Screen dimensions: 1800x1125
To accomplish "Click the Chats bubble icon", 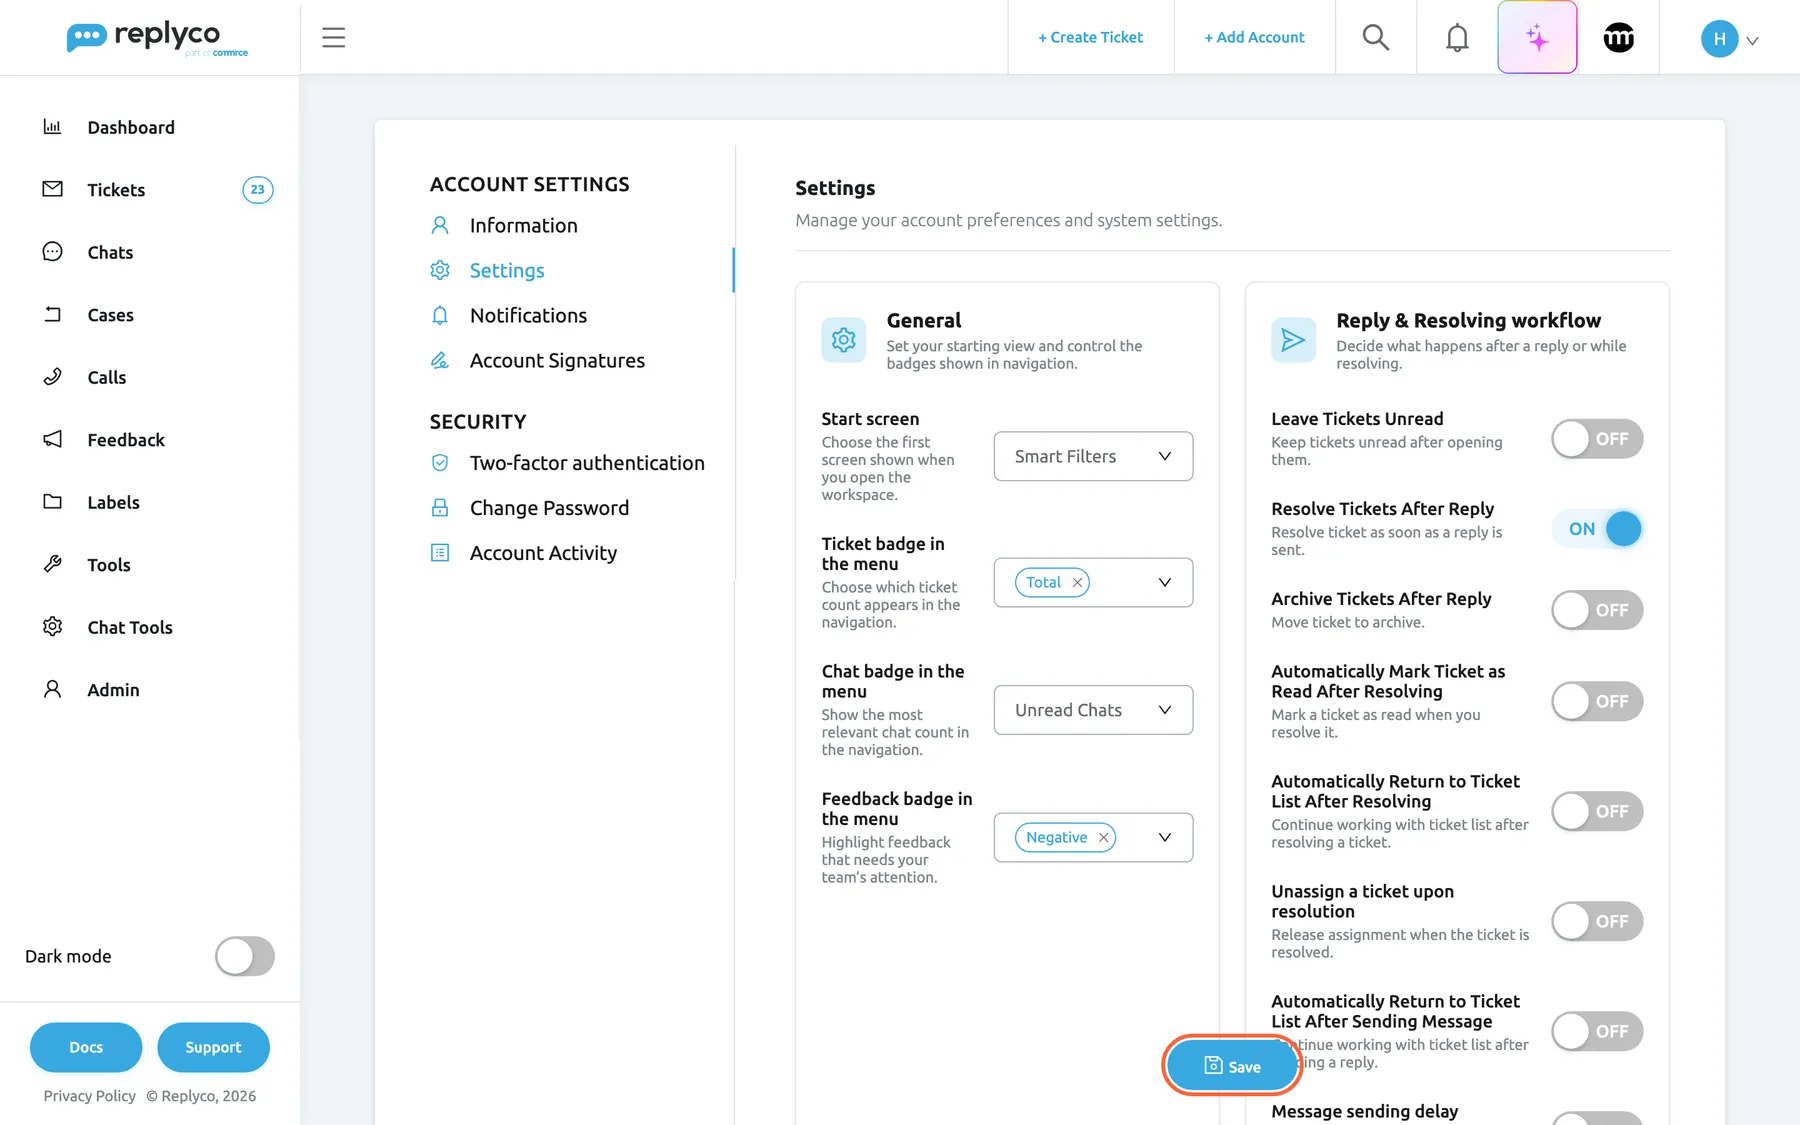I will click(52, 252).
